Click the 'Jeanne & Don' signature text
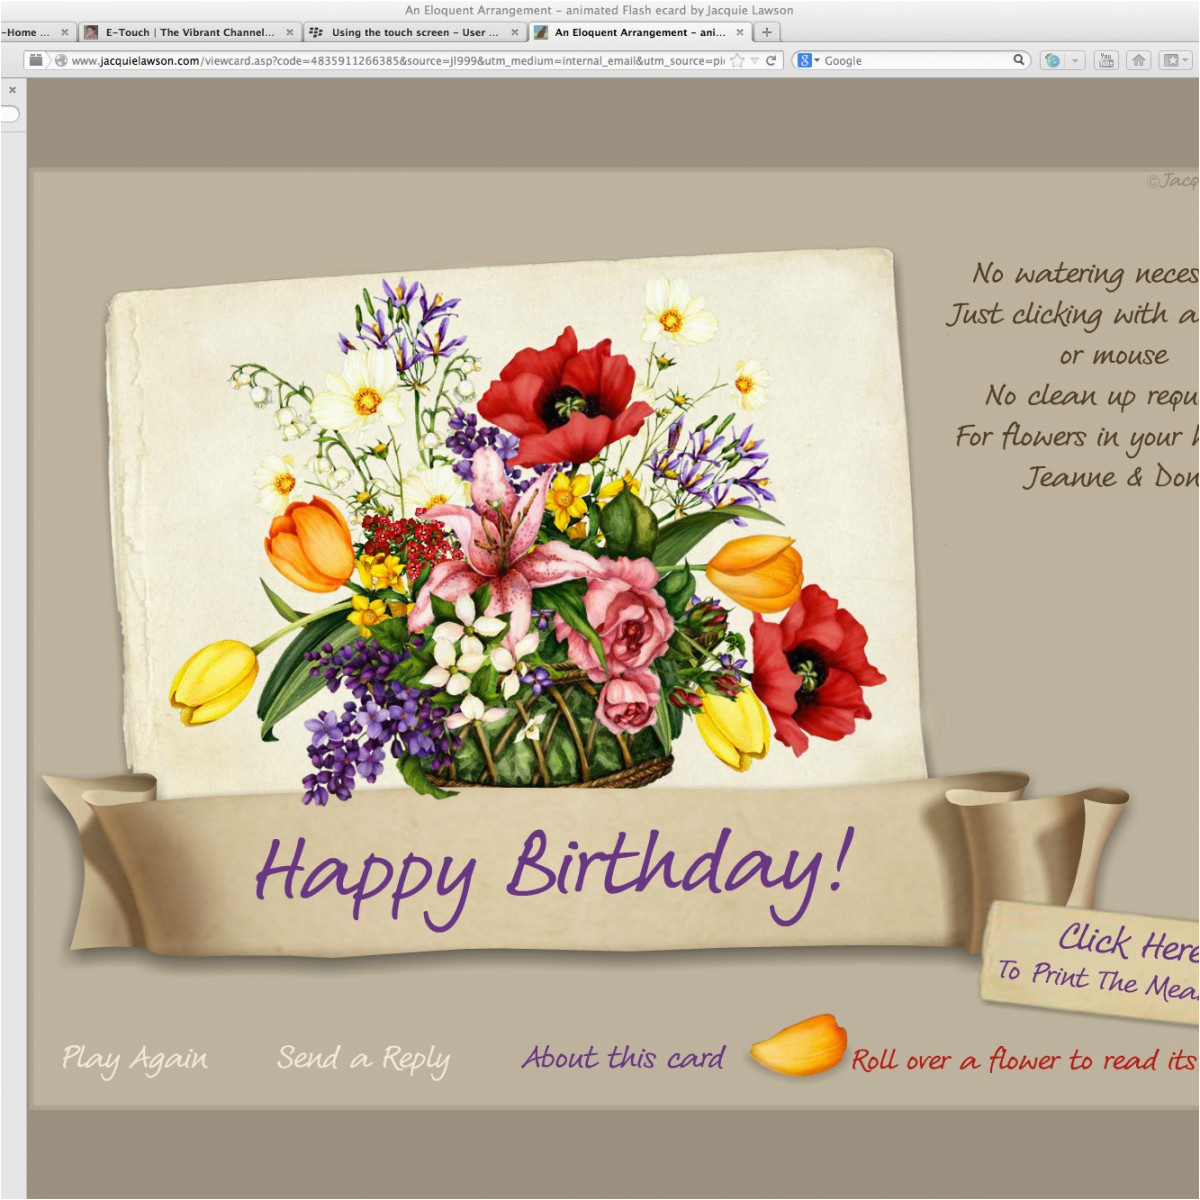 point(1110,477)
